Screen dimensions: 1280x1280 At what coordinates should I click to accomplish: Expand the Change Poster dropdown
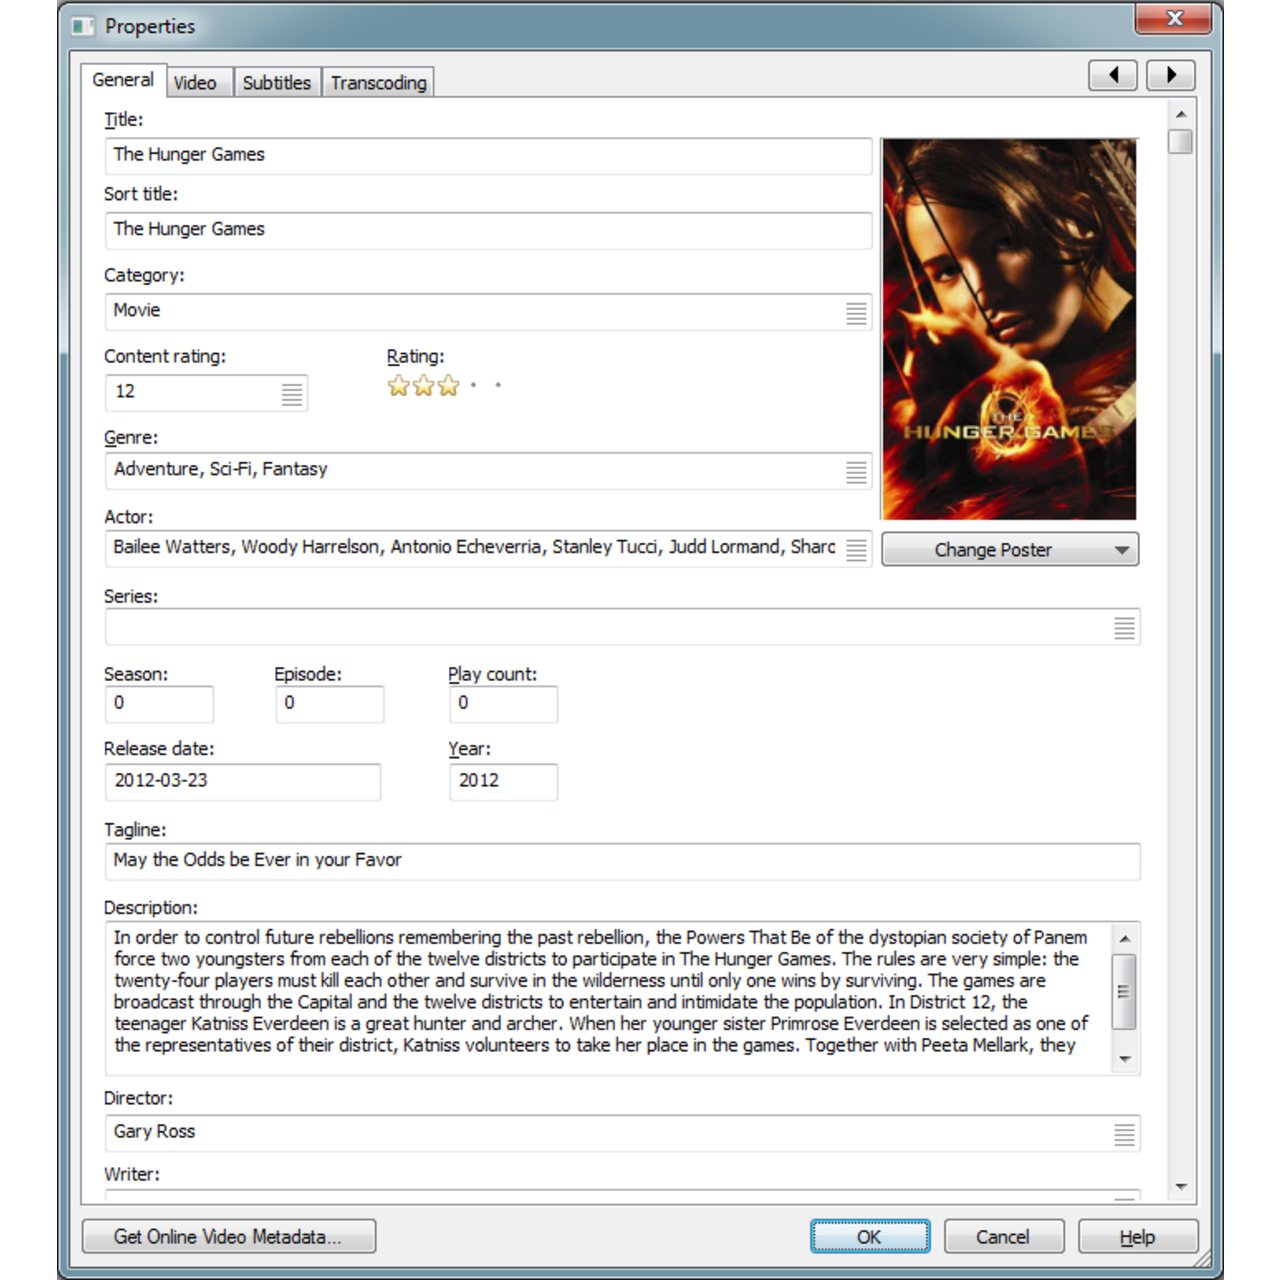(x=1121, y=550)
